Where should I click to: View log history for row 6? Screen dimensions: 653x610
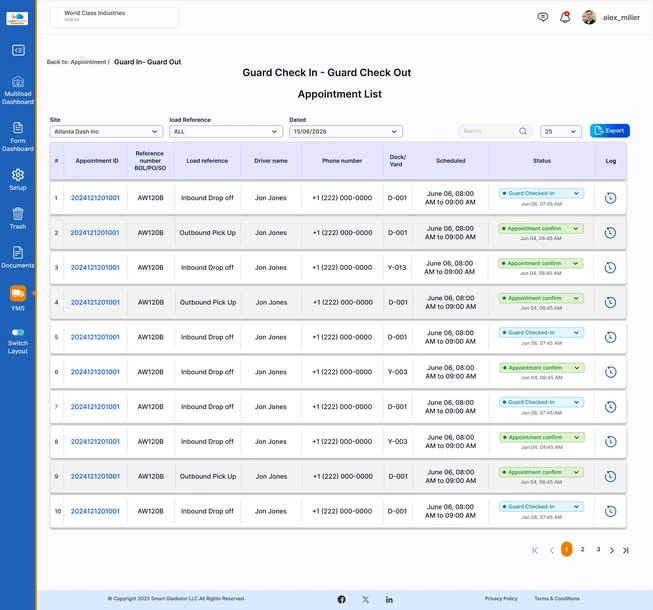(x=610, y=372)
